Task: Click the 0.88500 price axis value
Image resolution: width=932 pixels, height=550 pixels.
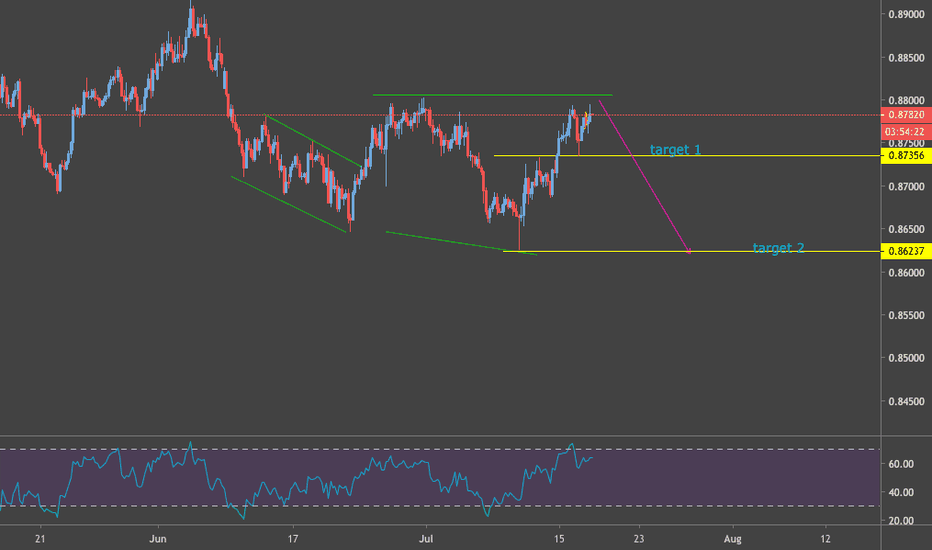Action: coord(906,58)
